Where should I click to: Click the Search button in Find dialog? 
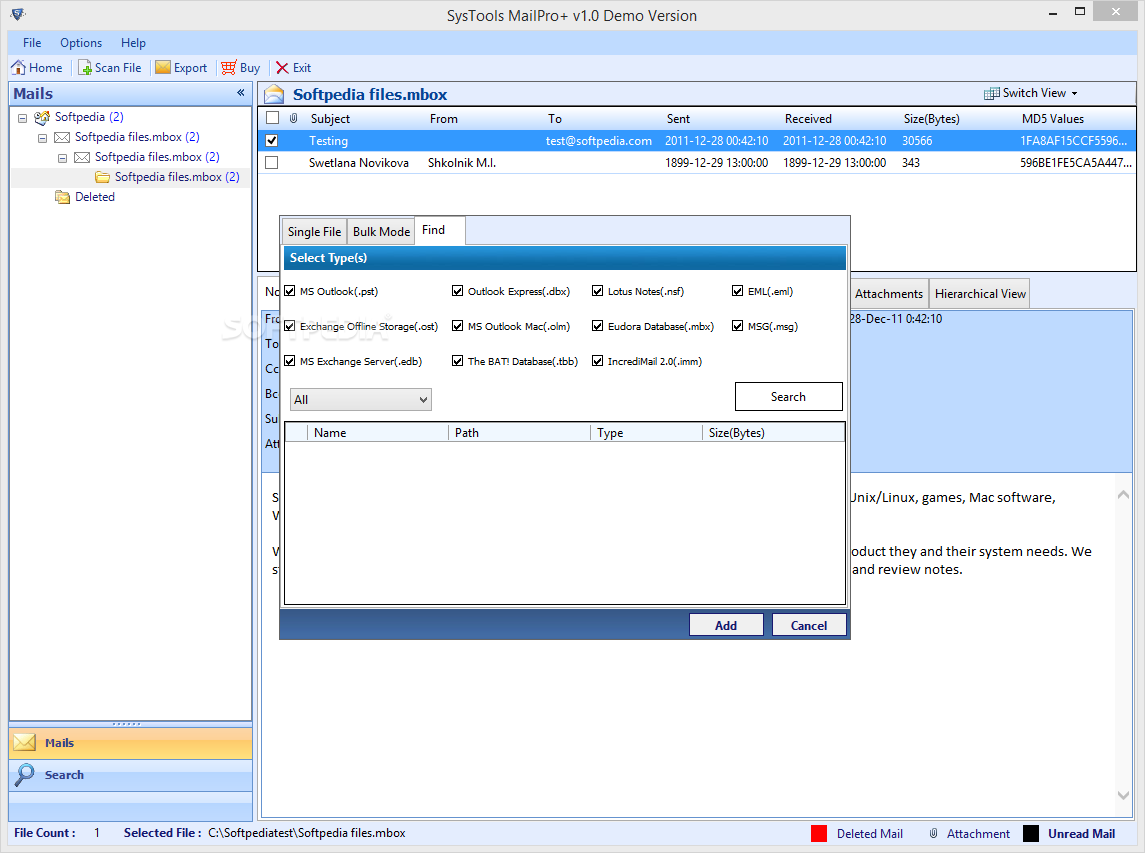[789, 397]
